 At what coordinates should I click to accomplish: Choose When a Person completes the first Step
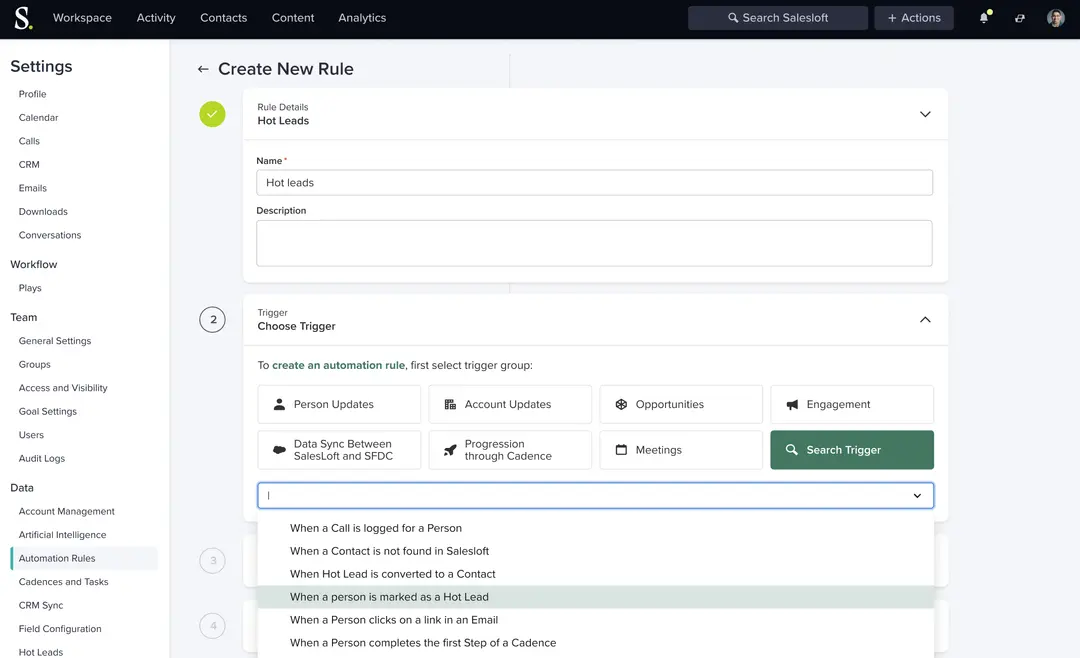coord(595,643)
